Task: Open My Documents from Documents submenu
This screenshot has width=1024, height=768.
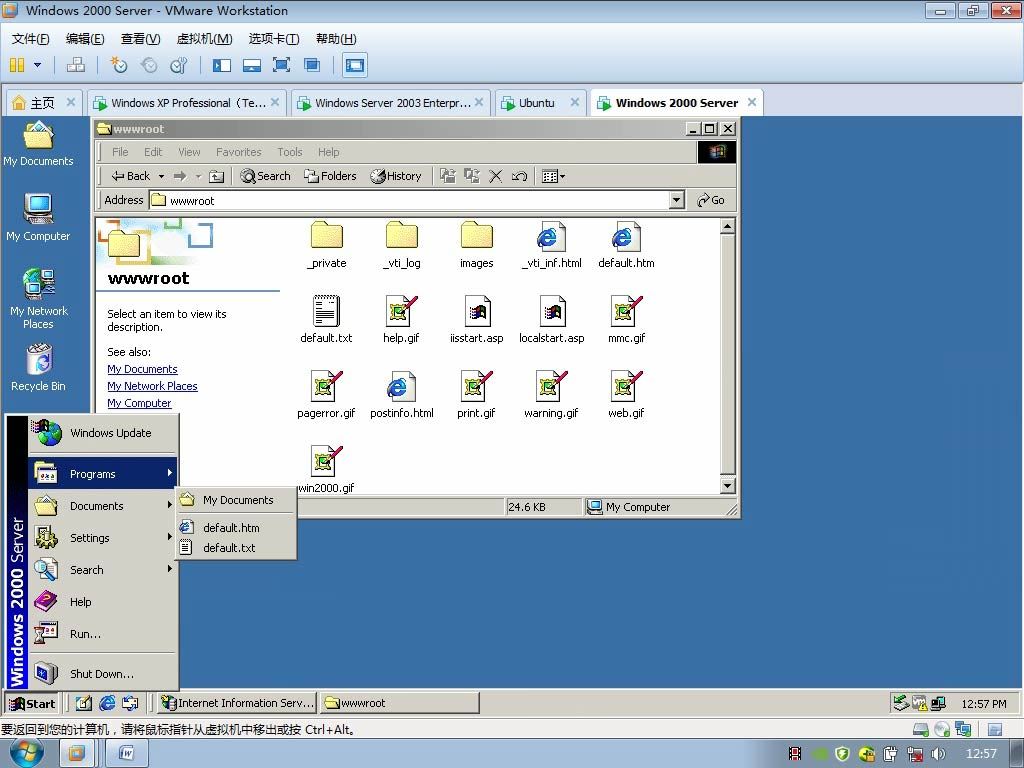Action: click(236, 500)
